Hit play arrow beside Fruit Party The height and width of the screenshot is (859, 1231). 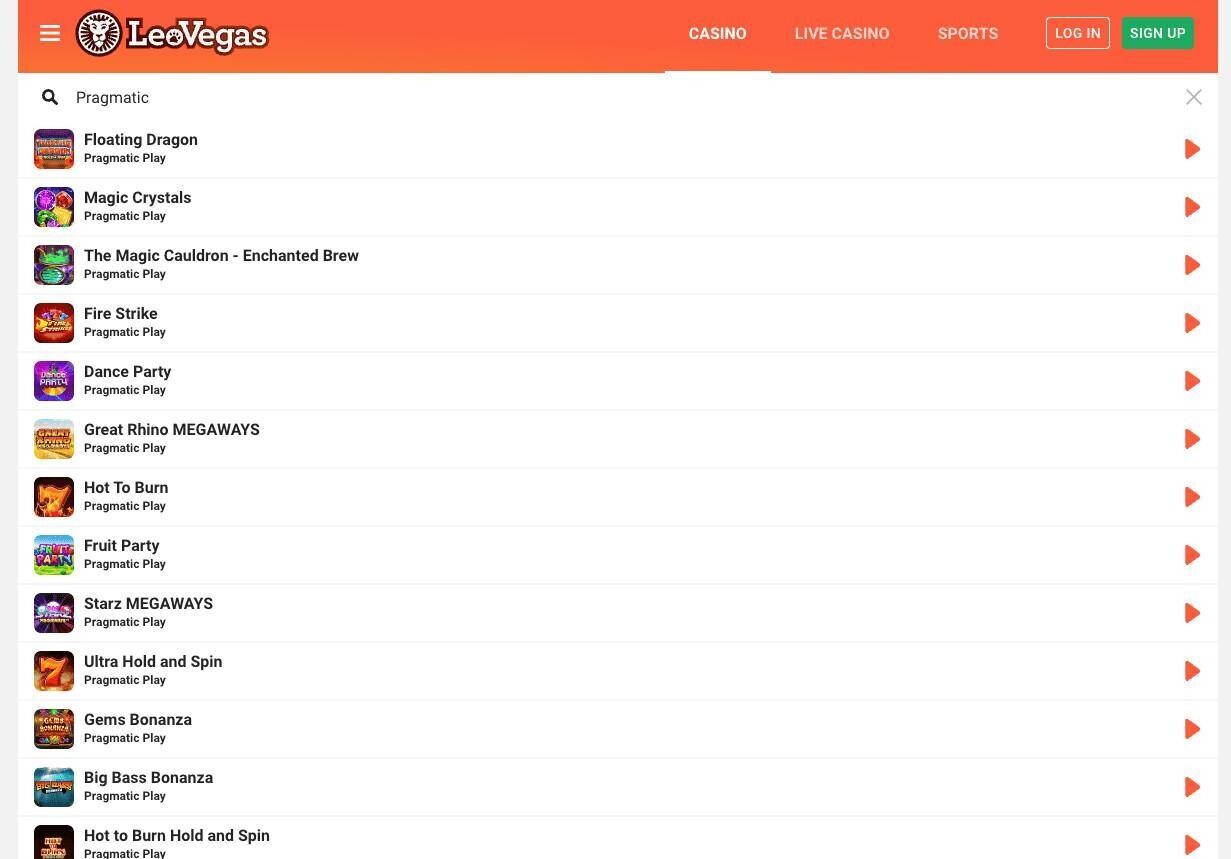click(x=1191, y=555)
